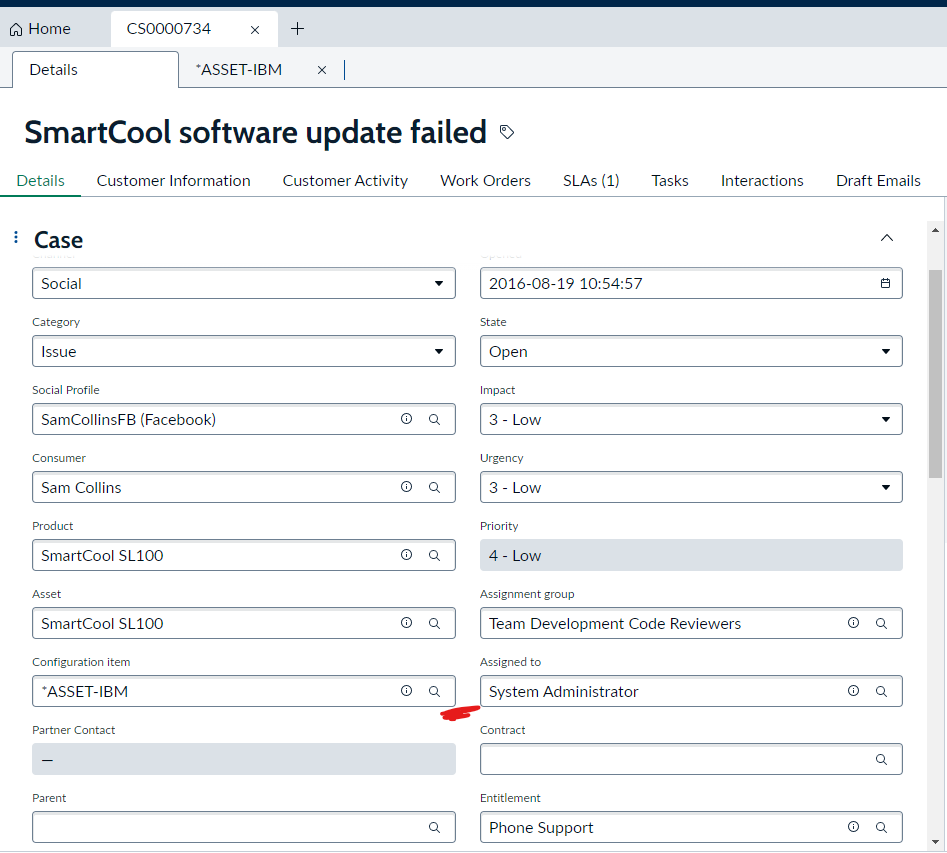This screenshot has height=853, width=947.
Task: Open a new tab with the plus icon
Action: coord(297,28)
